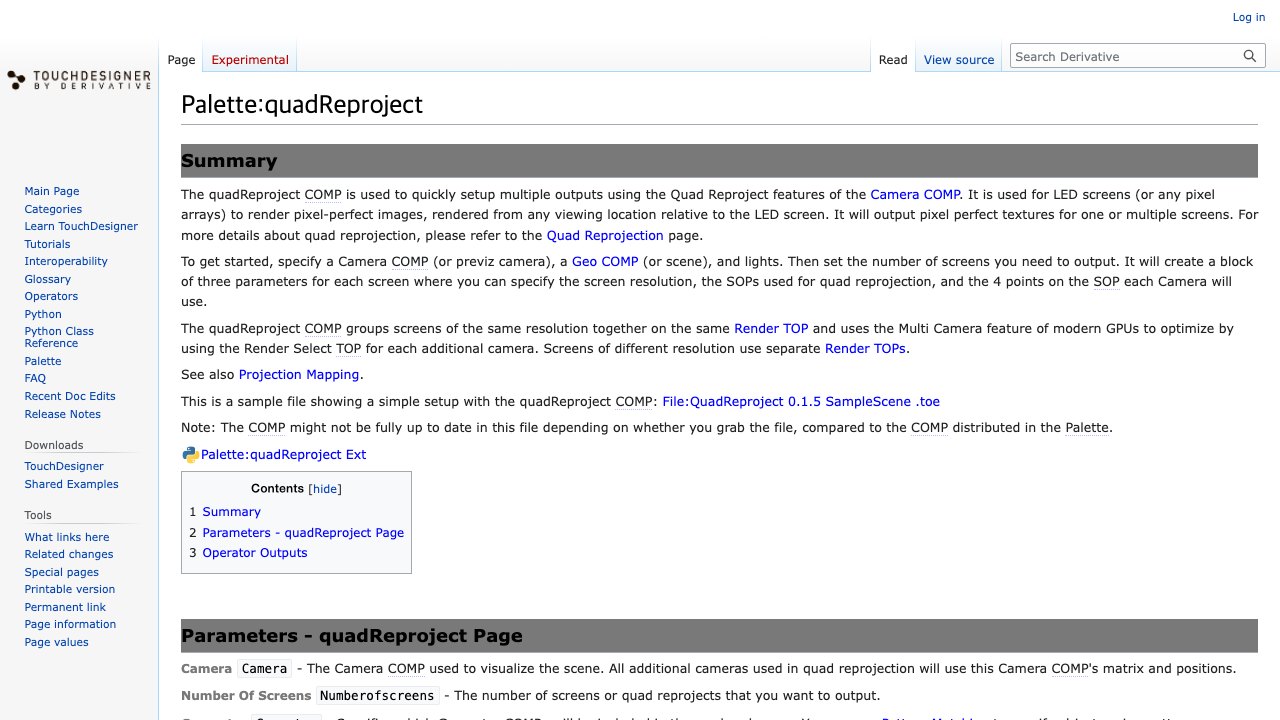
Task: Click the Number Of Screens parameter name
Action: coord(246,696)
